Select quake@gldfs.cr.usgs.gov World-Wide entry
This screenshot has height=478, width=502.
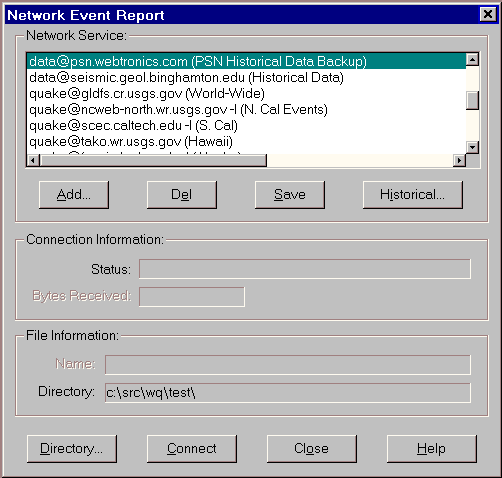click(x=246, y=93)
